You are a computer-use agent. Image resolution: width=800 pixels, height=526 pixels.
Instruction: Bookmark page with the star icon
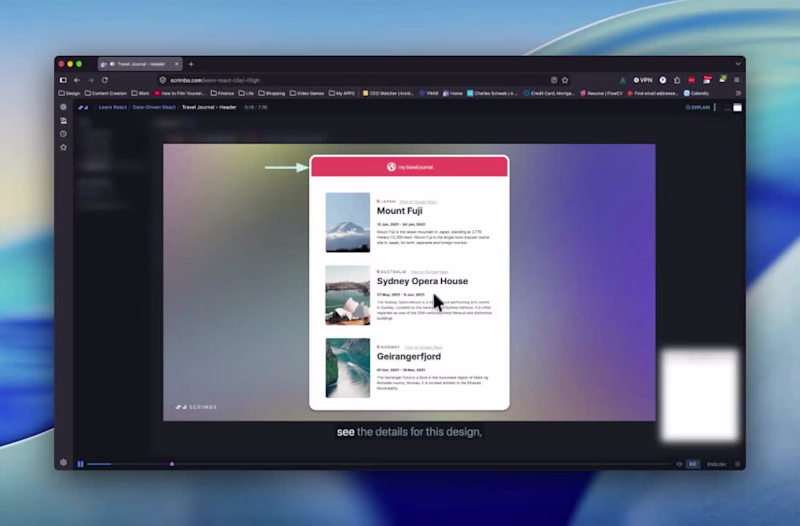tap(565, 80)
